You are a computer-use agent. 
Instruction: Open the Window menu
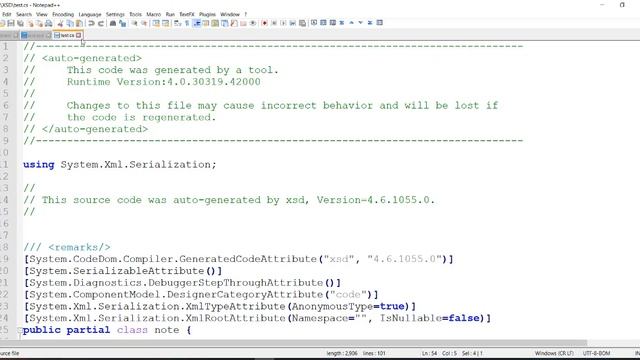(230, 14)
